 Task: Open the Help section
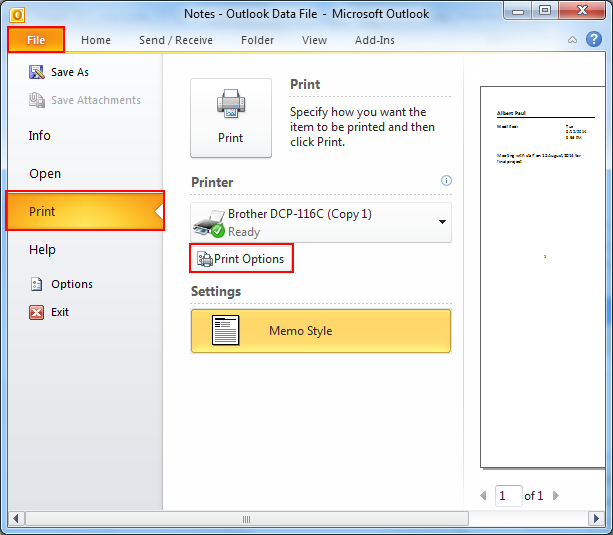pos(42,250)
